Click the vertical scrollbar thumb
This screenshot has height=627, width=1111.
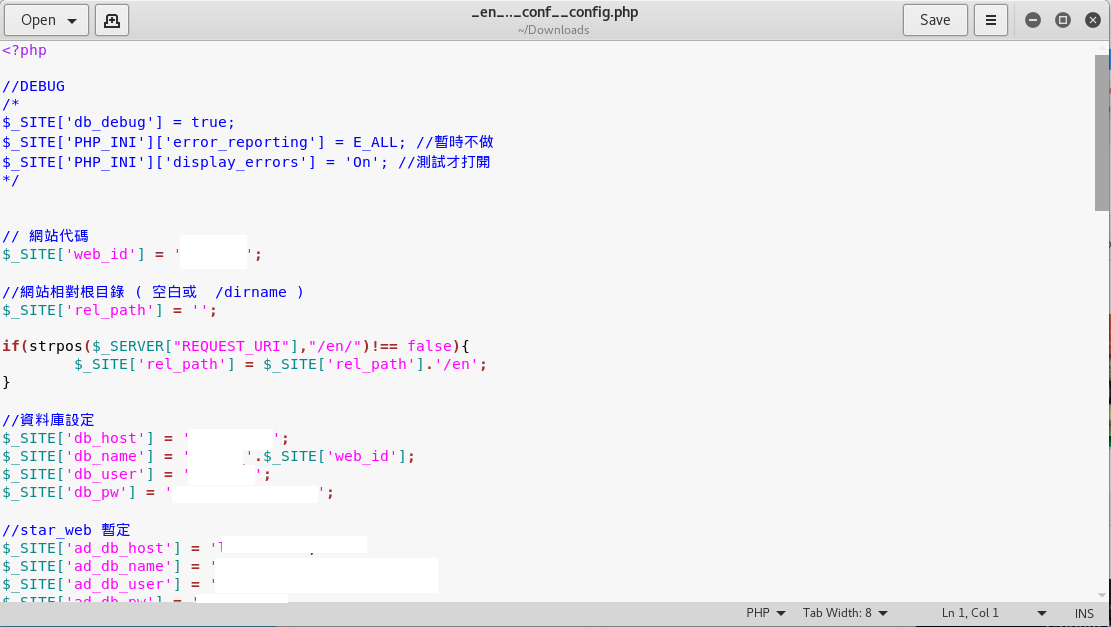pyautogui.click(x=1102, y=132)
